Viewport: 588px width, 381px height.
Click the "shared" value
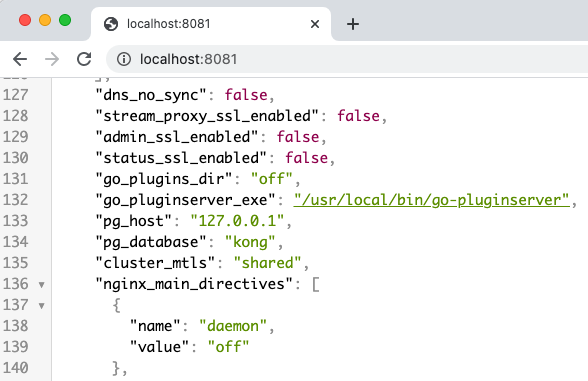click(268, 263)
